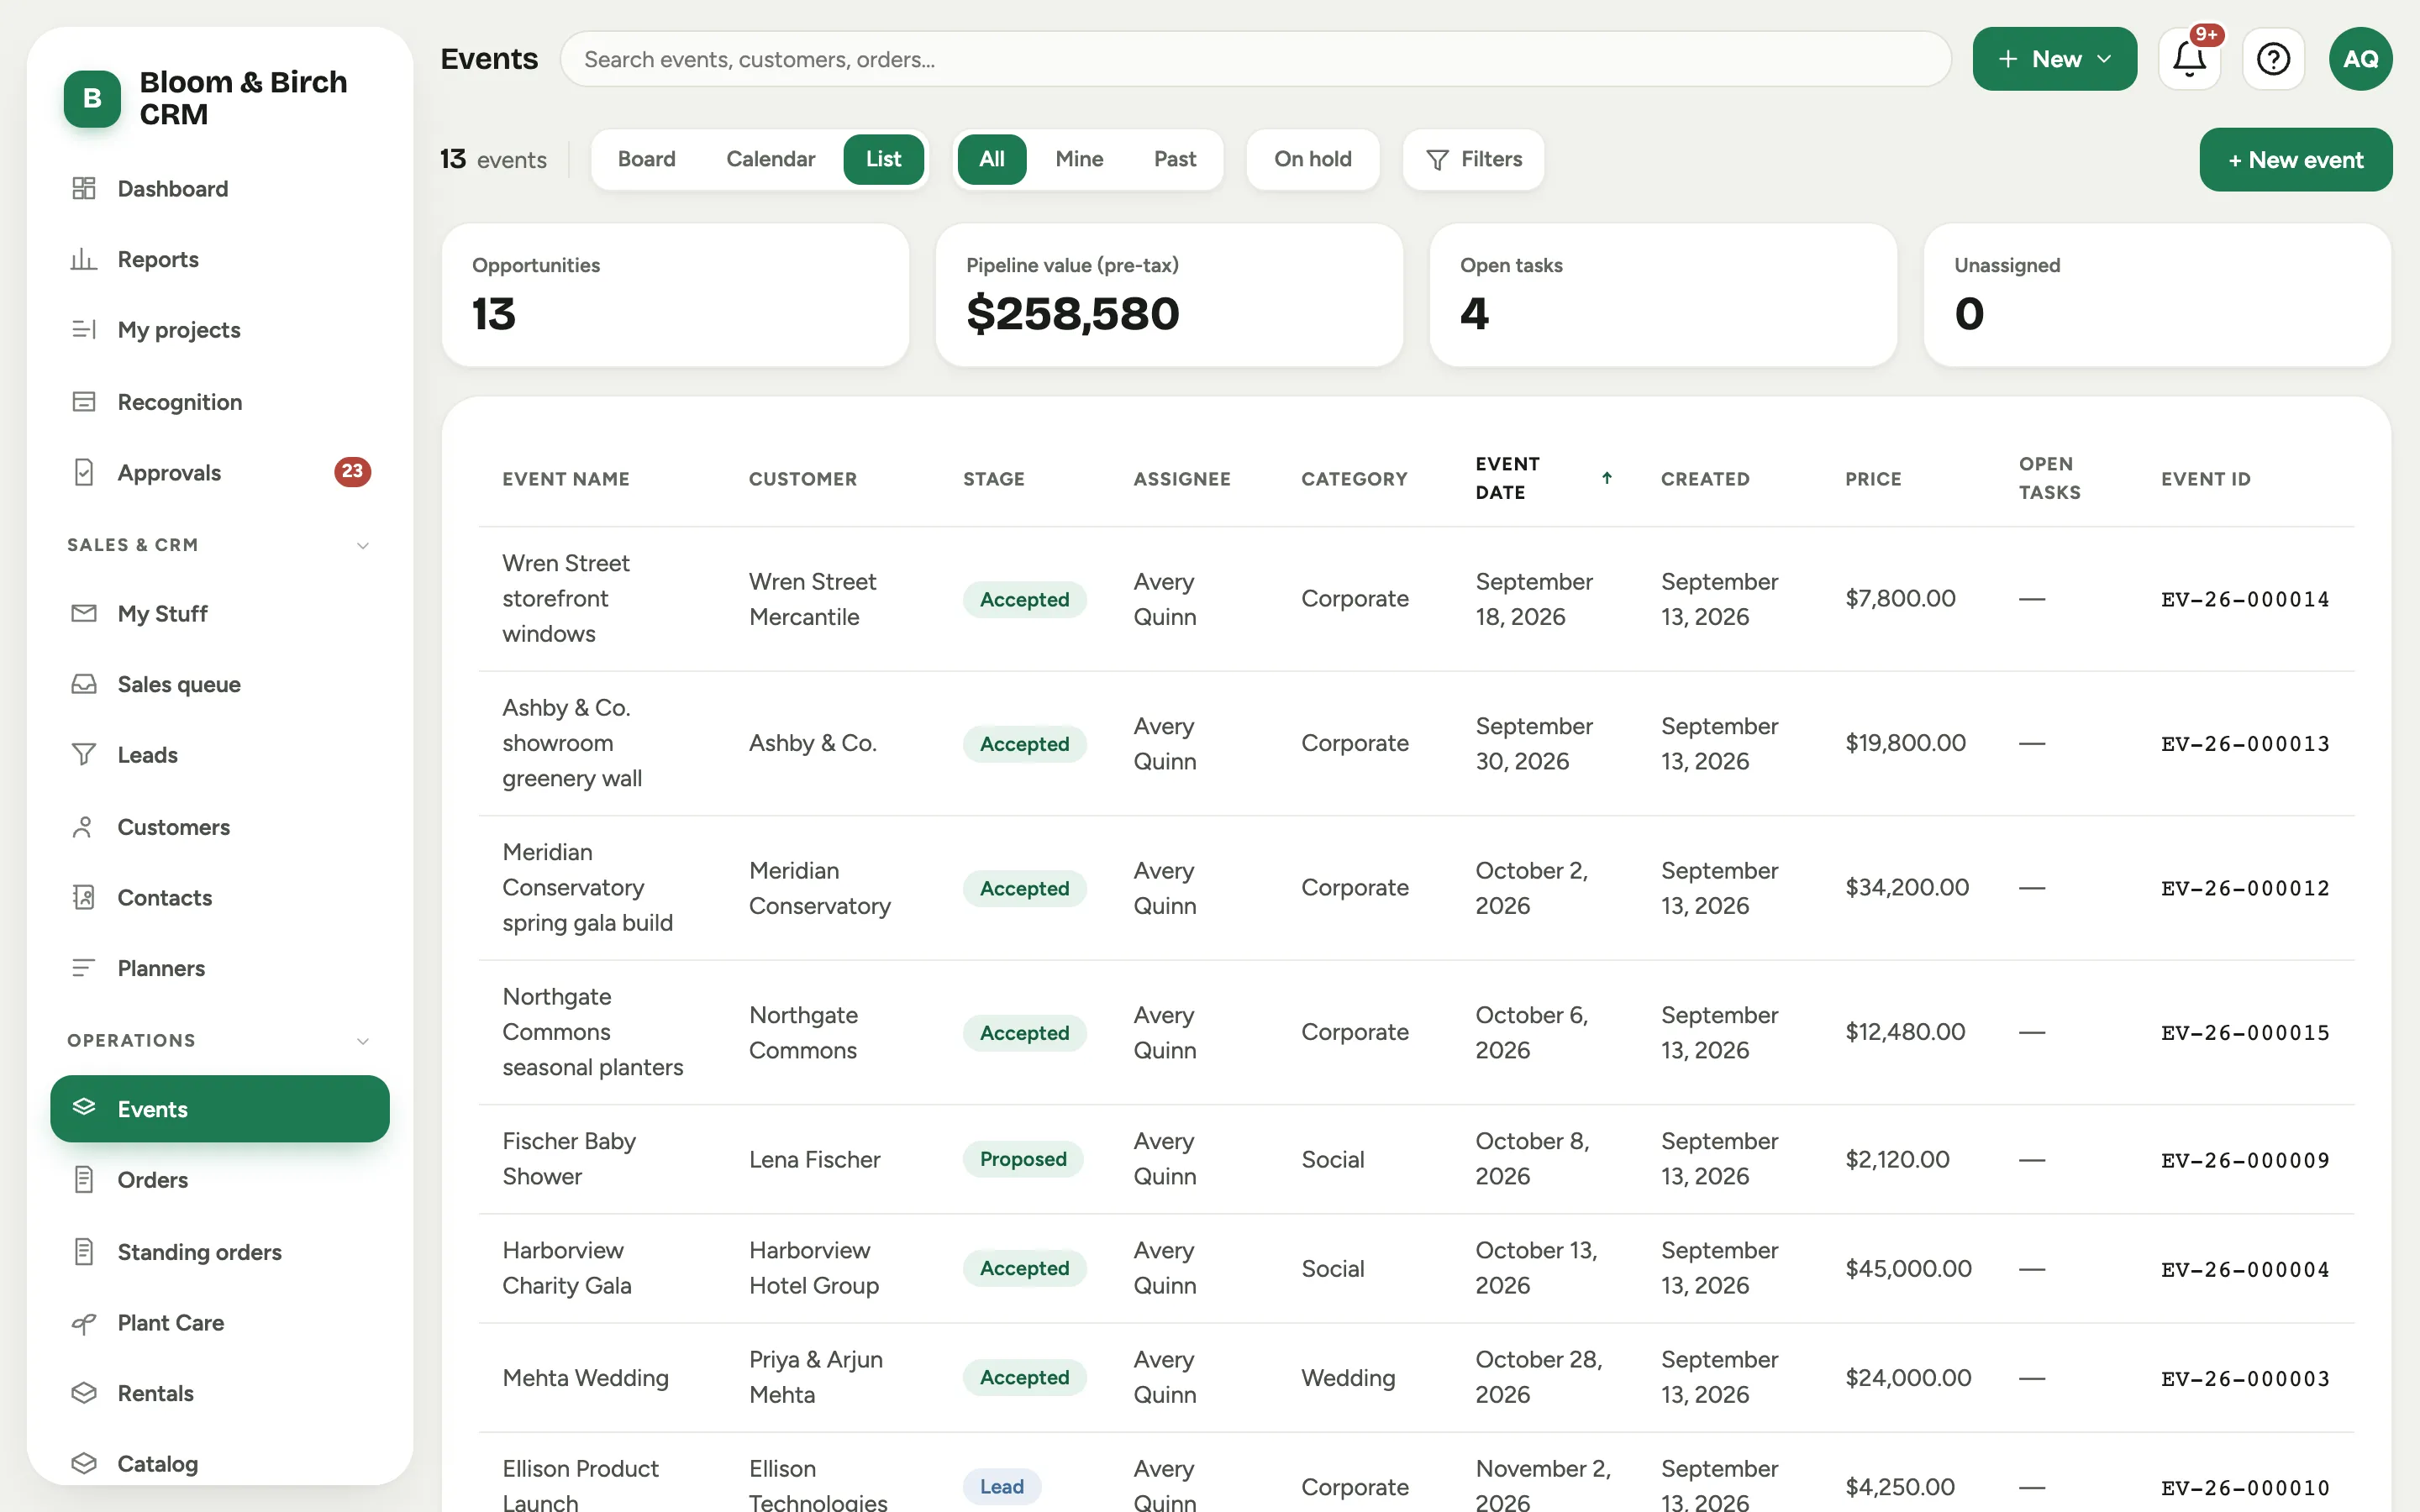Toggle the On hold filter
Viewport: 2420px width, 1512px height.
(1312, 159)
